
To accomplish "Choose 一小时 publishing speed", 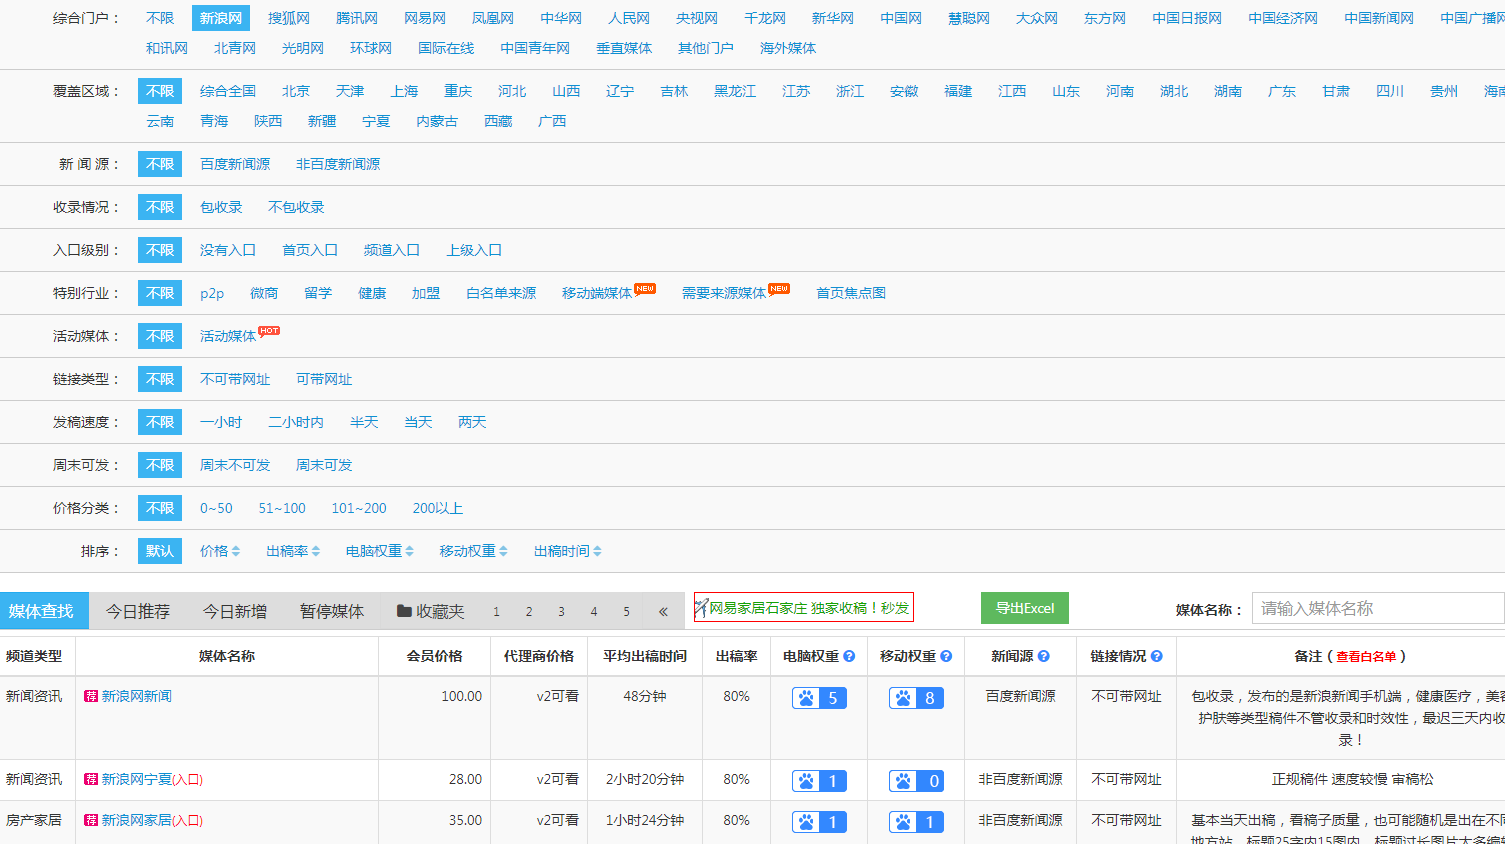I will click(x=221, y=422).
